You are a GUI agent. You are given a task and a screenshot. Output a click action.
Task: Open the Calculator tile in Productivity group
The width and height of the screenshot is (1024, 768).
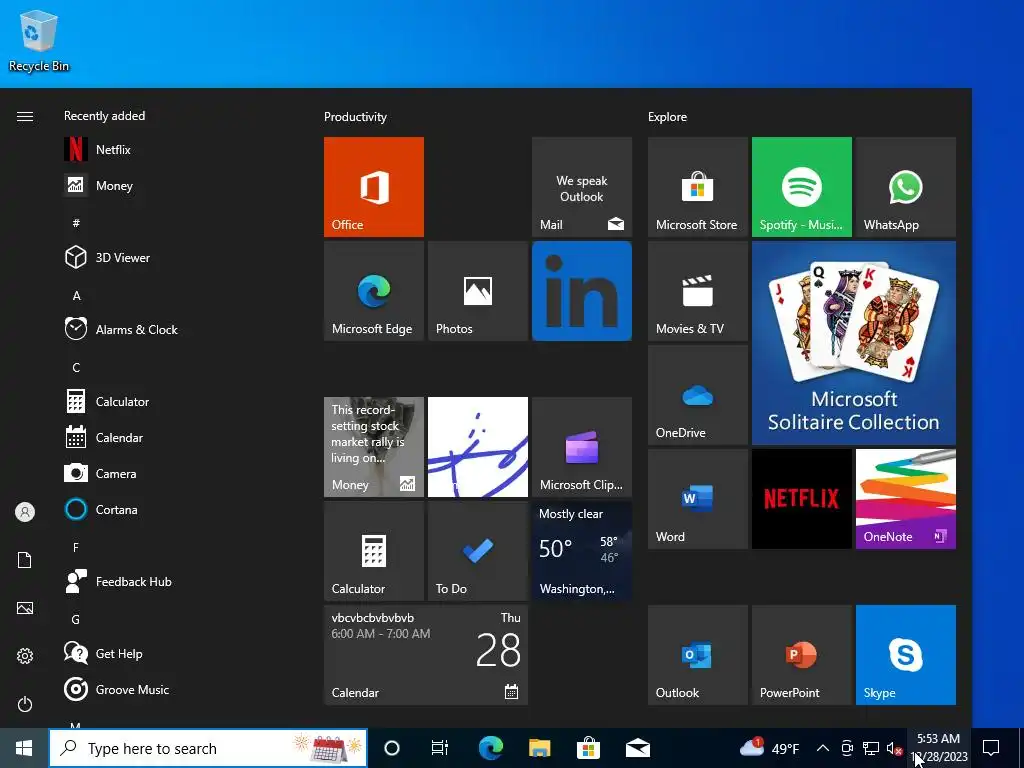point(374,551)
